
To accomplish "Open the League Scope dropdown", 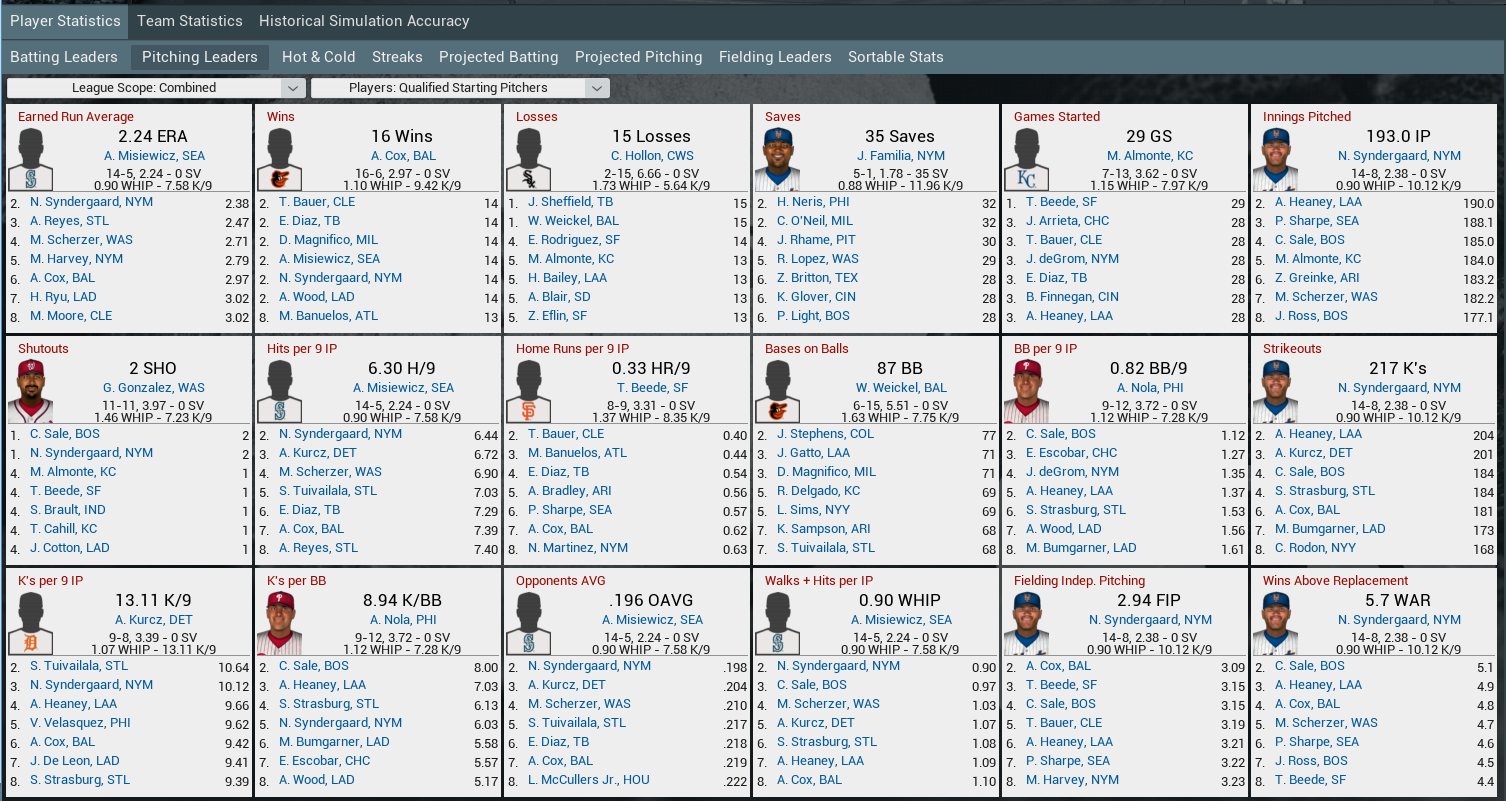I will coord(156,88).
